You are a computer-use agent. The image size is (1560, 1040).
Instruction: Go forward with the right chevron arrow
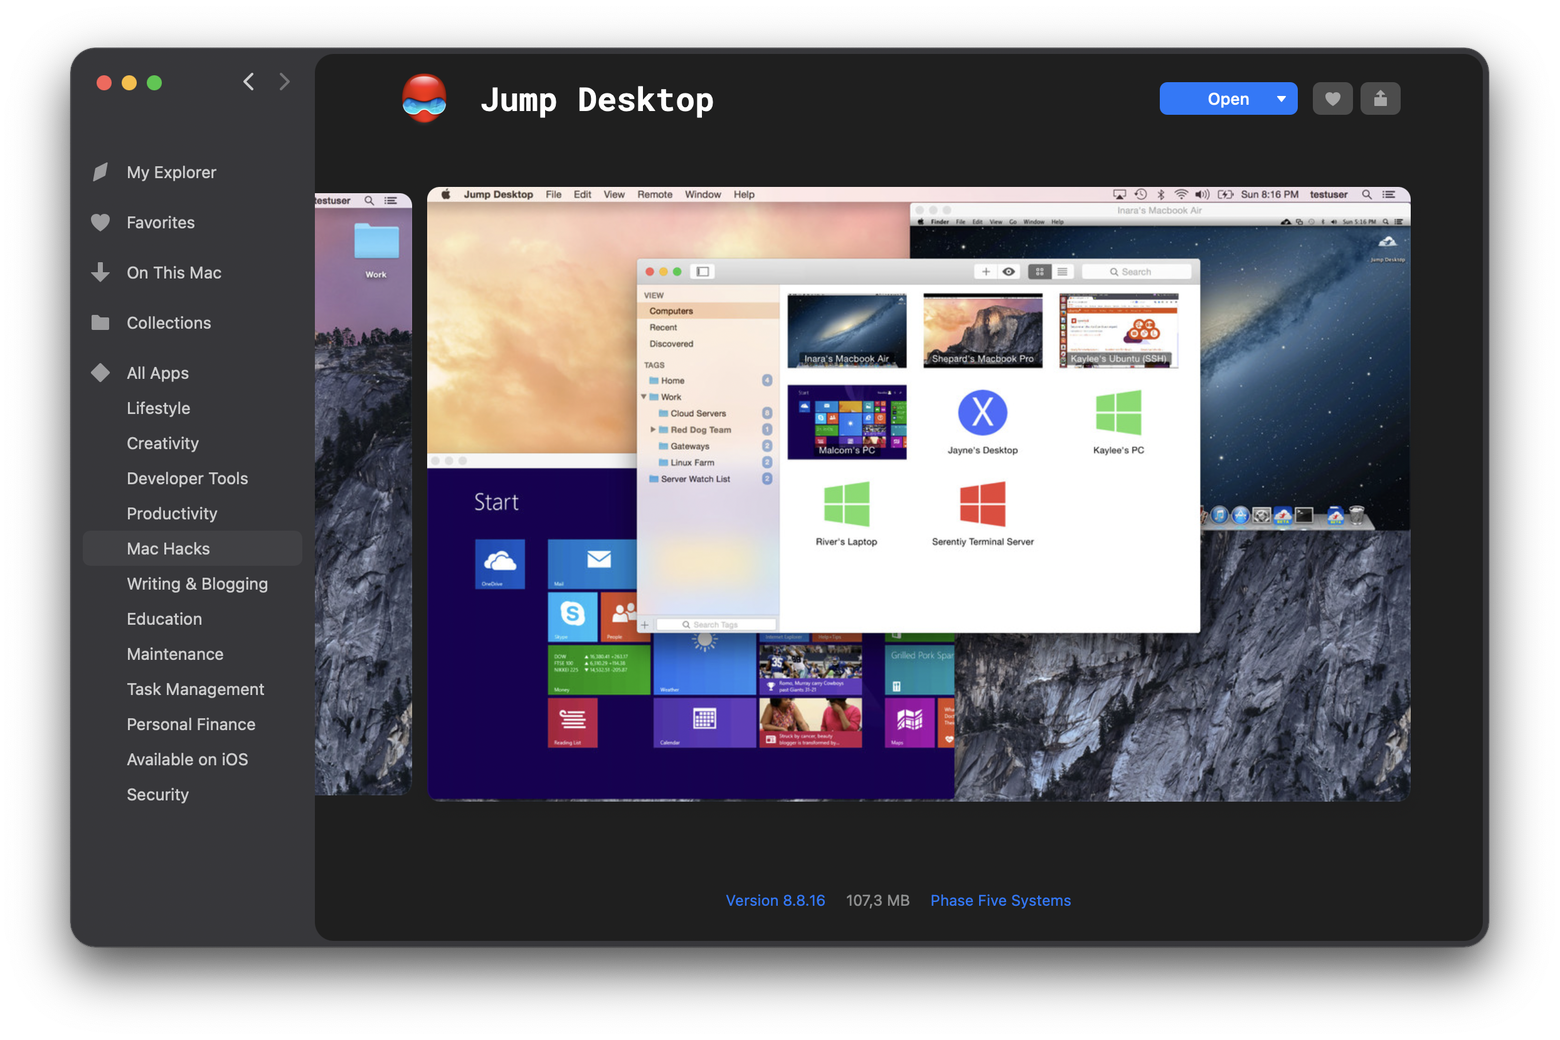(285, 82)
